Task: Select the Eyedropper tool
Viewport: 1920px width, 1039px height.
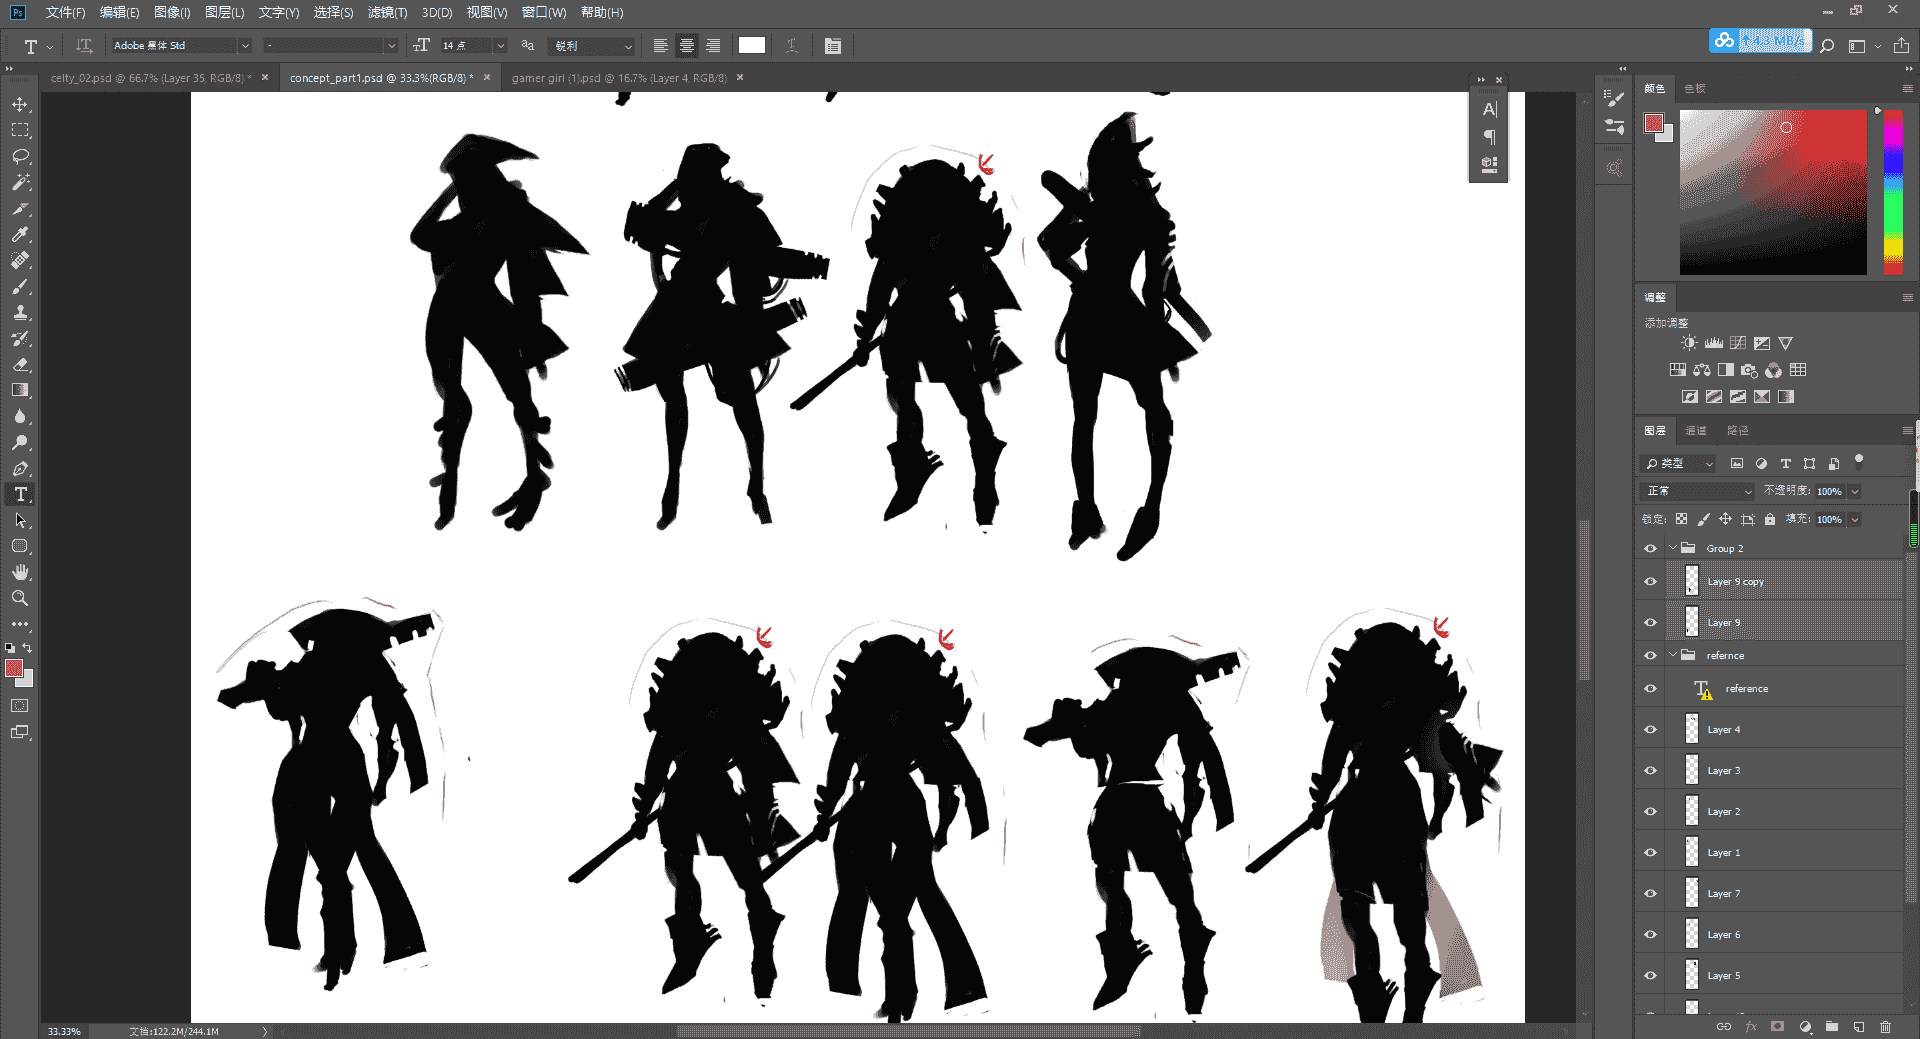Action: 20,234
